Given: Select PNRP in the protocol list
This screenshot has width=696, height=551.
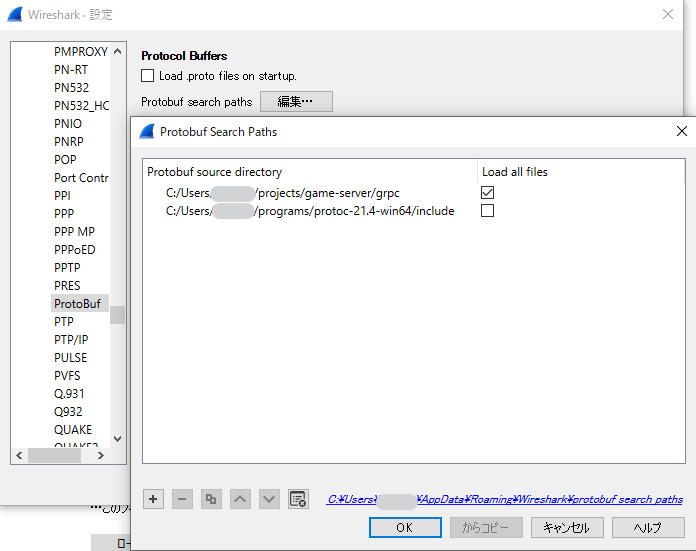Looking at the screenshot, I should coord(69,142).
